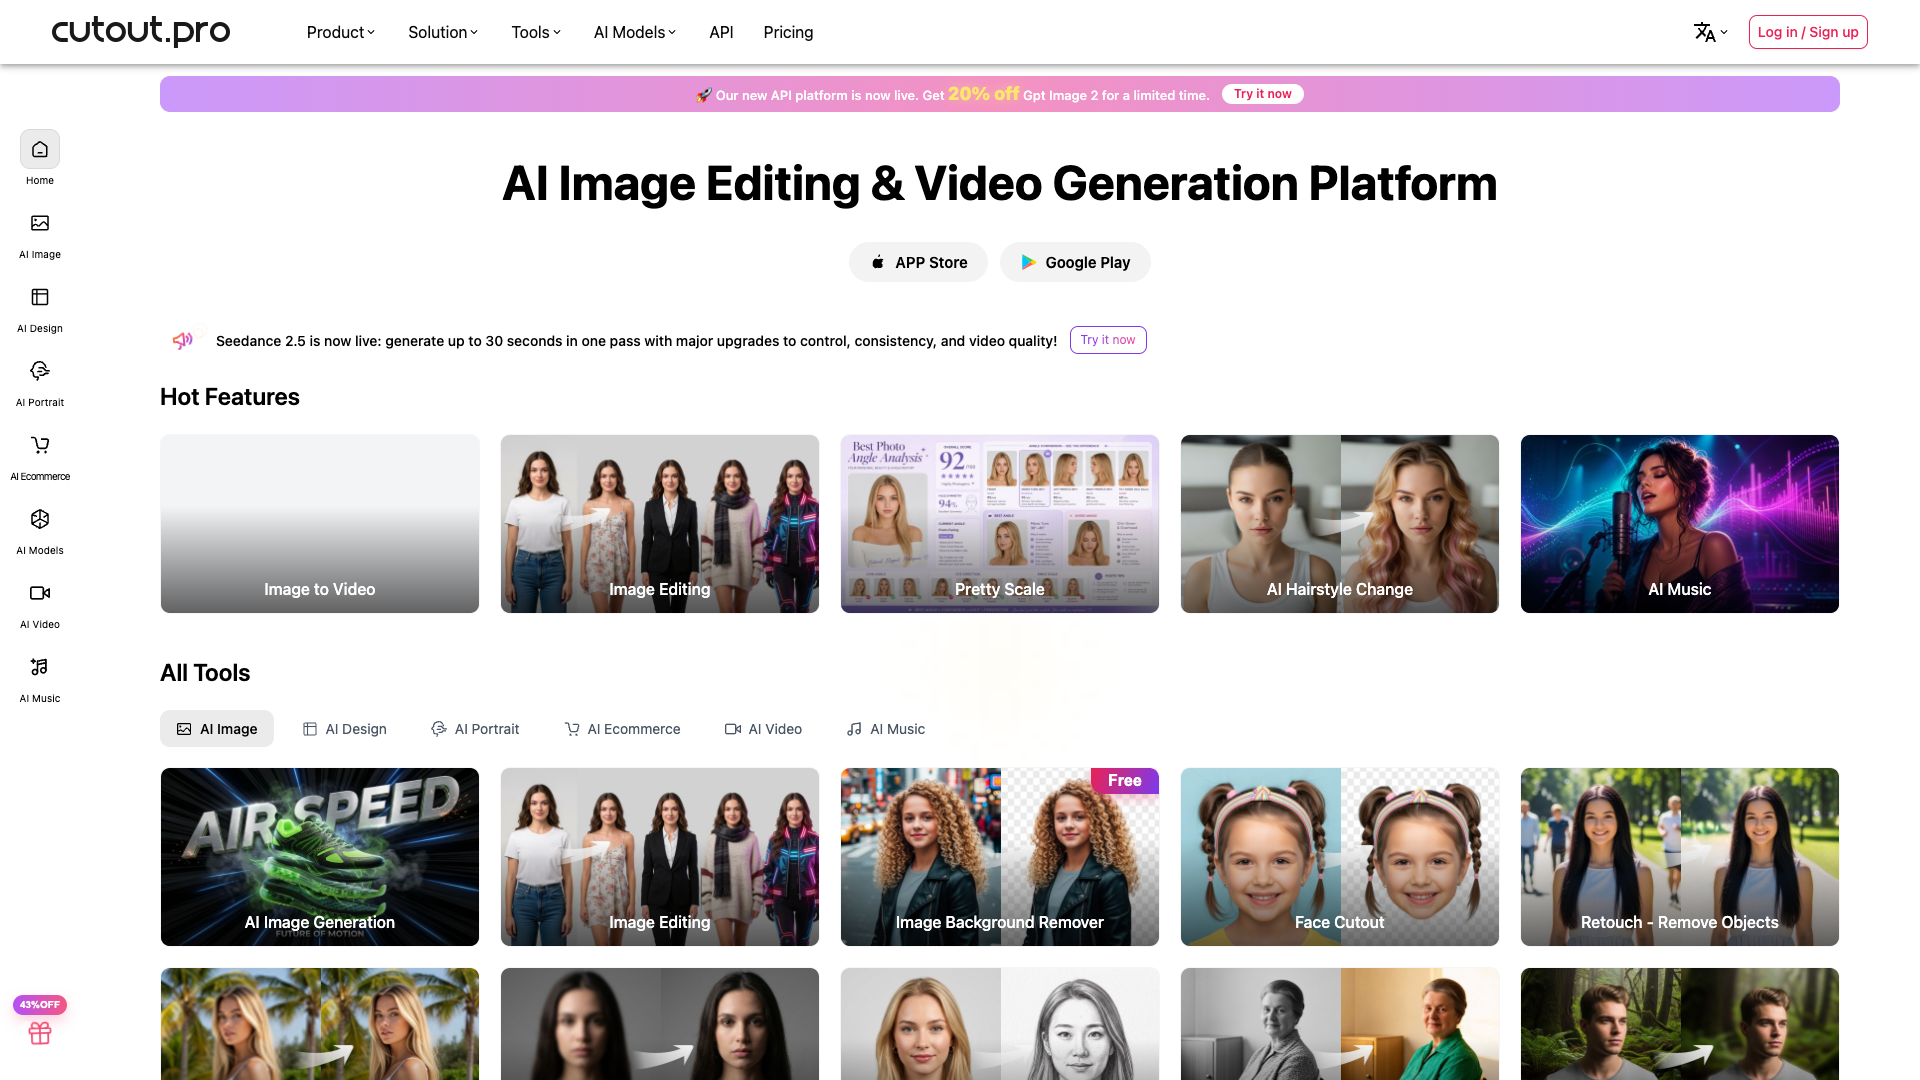Switch to the AI Music tab

886,729
